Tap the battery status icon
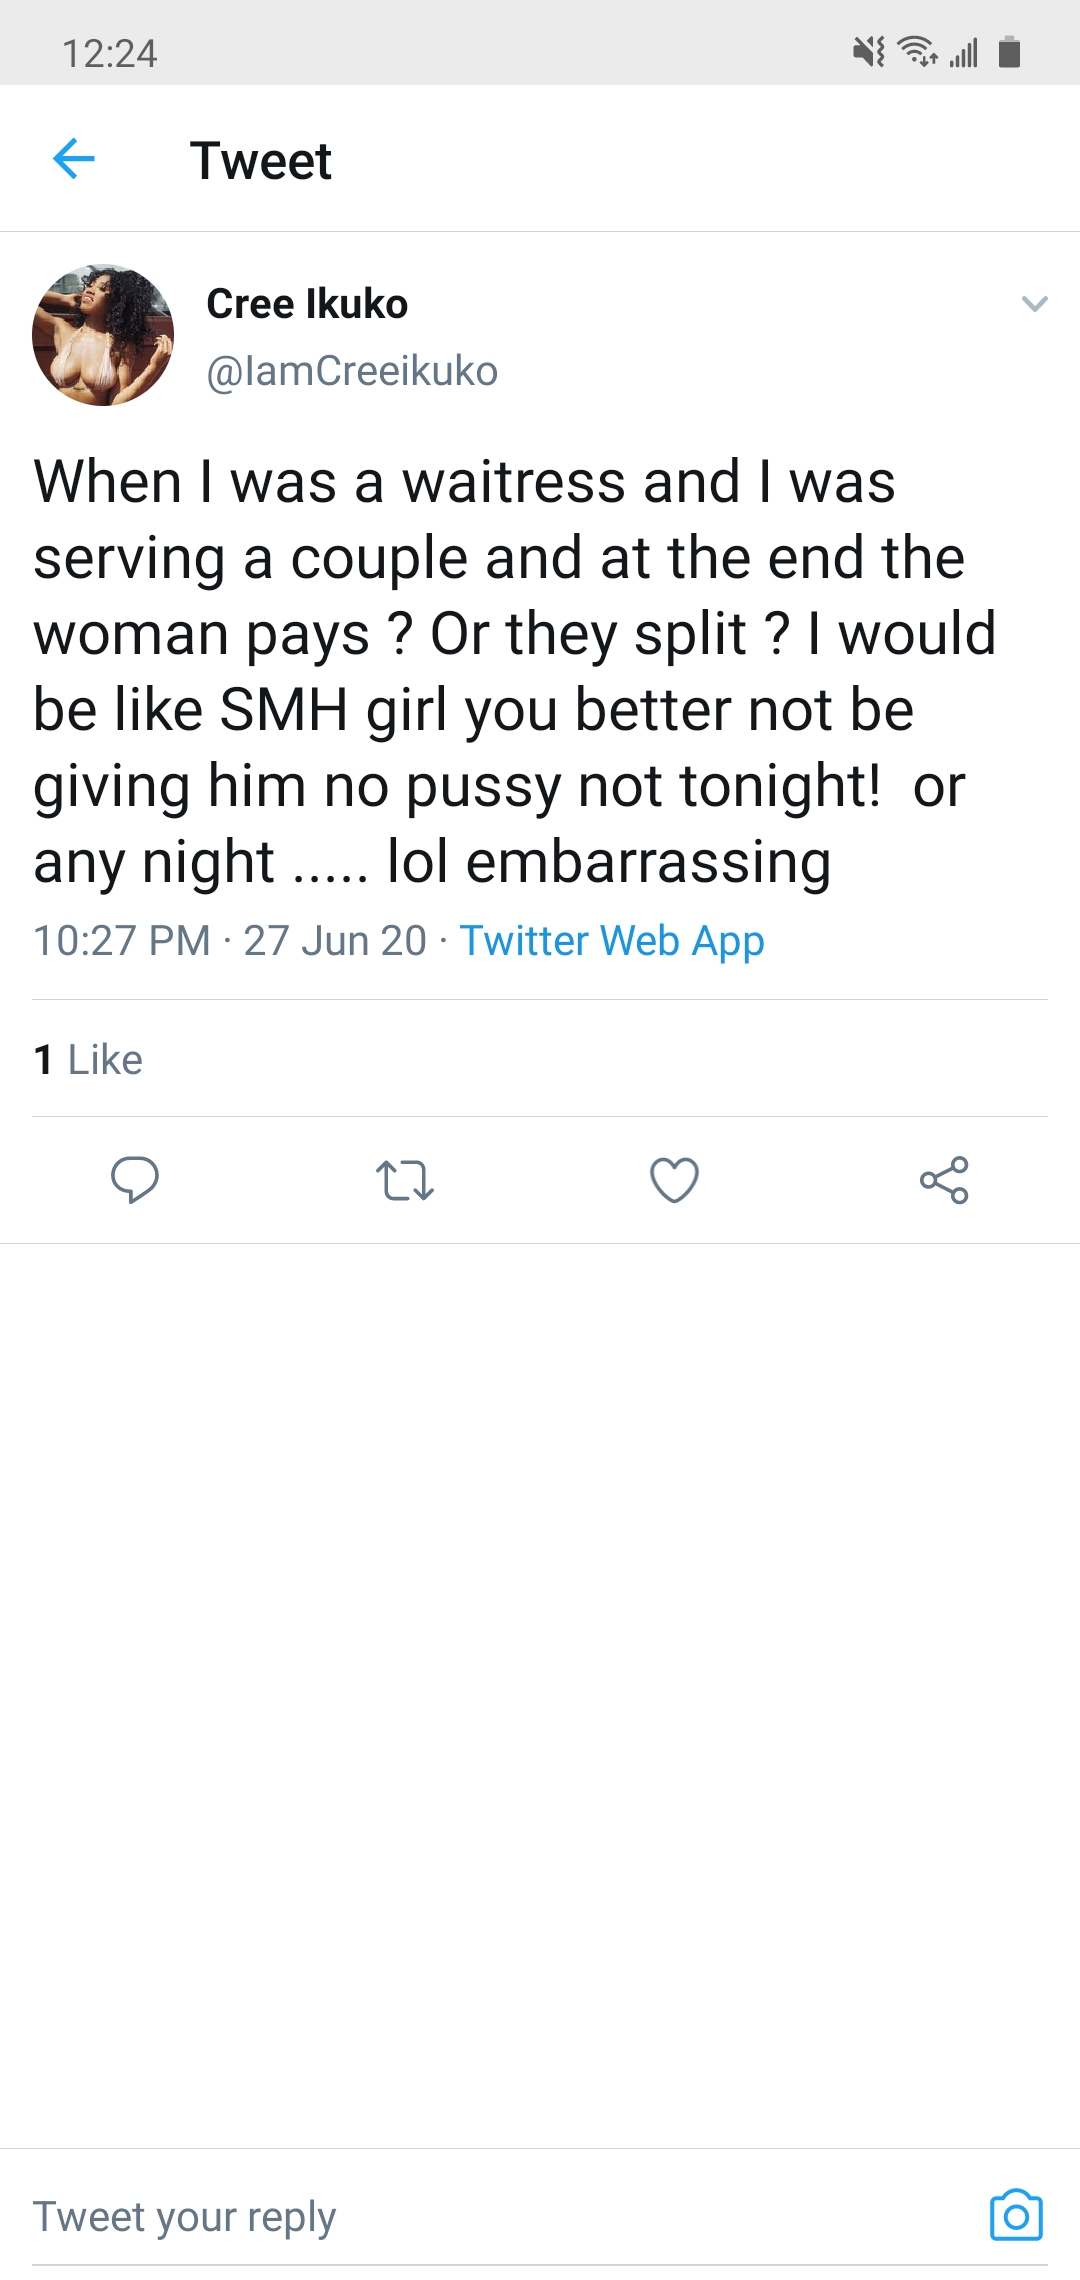Viewport: 1080px width, 2280px height. [x=1010, y=52]
